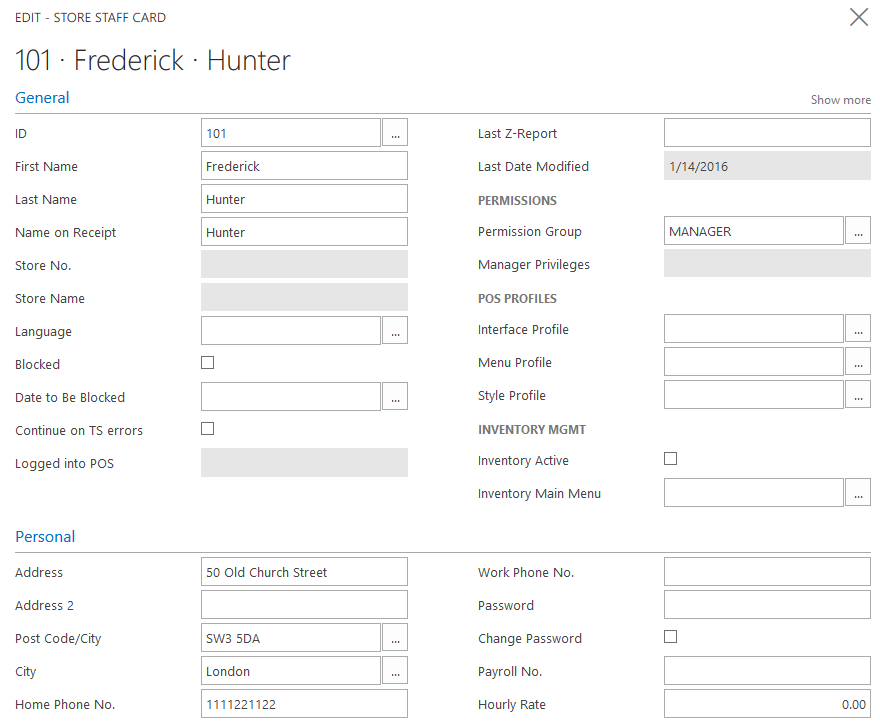Click the Inventory Main Menu lookup button
This screenshot has width=880, height=725.
click(858, 493)
